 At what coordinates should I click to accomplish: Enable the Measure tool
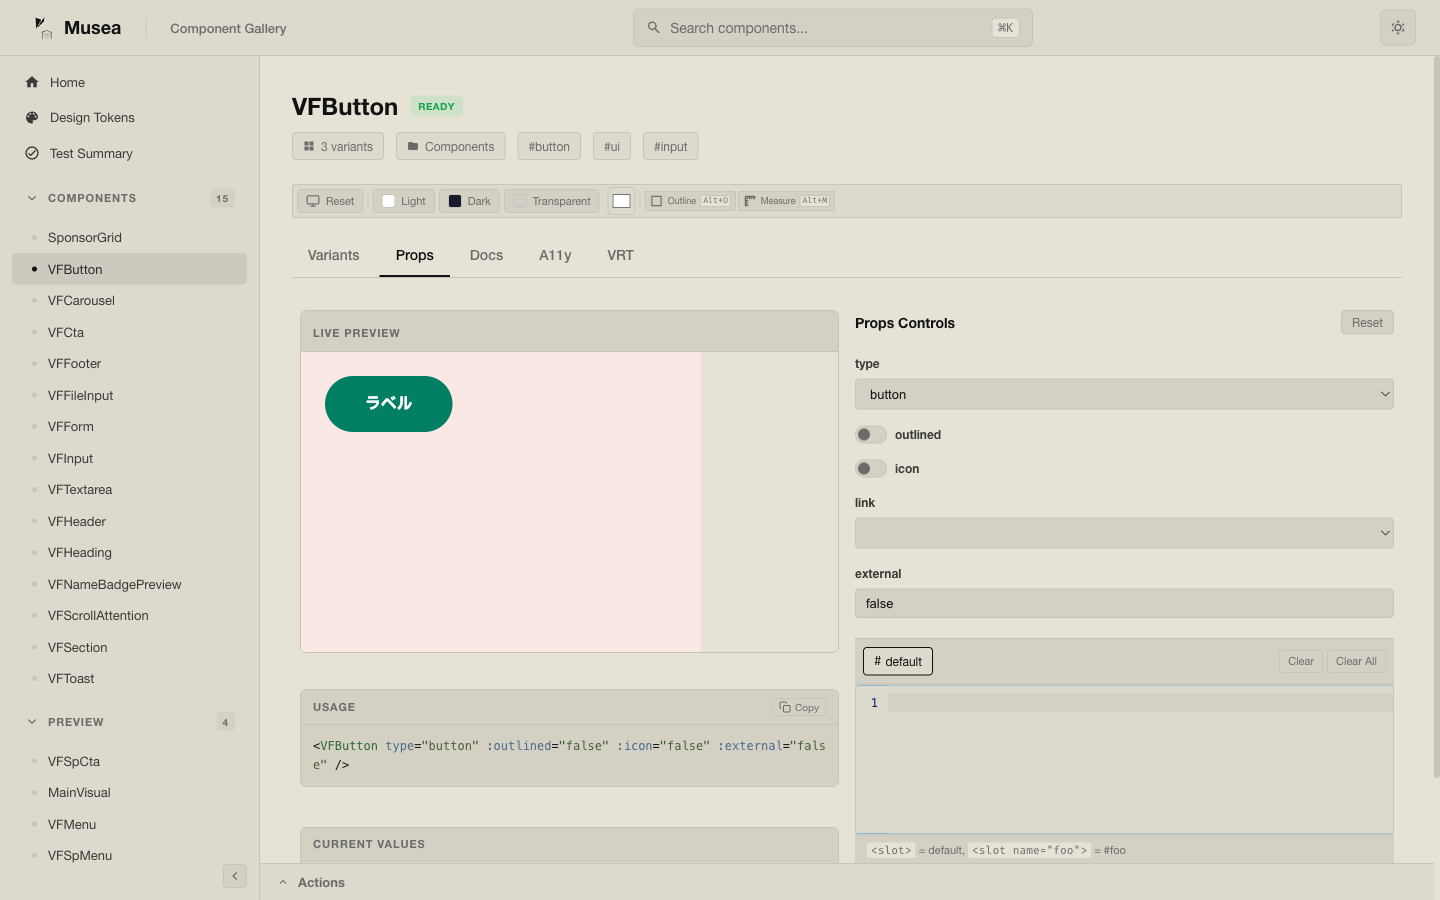tap(786, 201)
